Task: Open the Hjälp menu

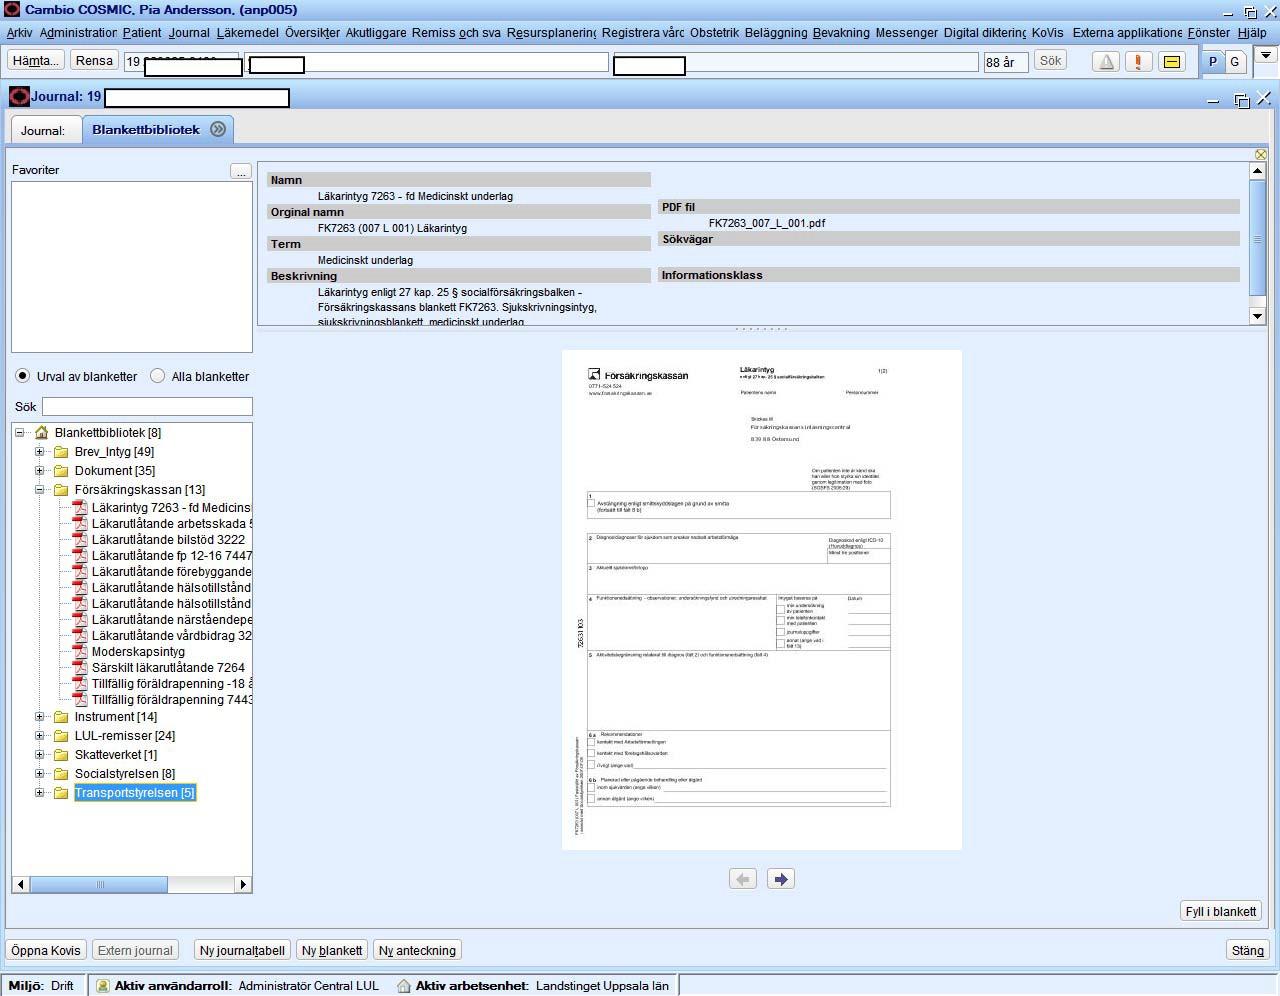Action: point(1252,33)
